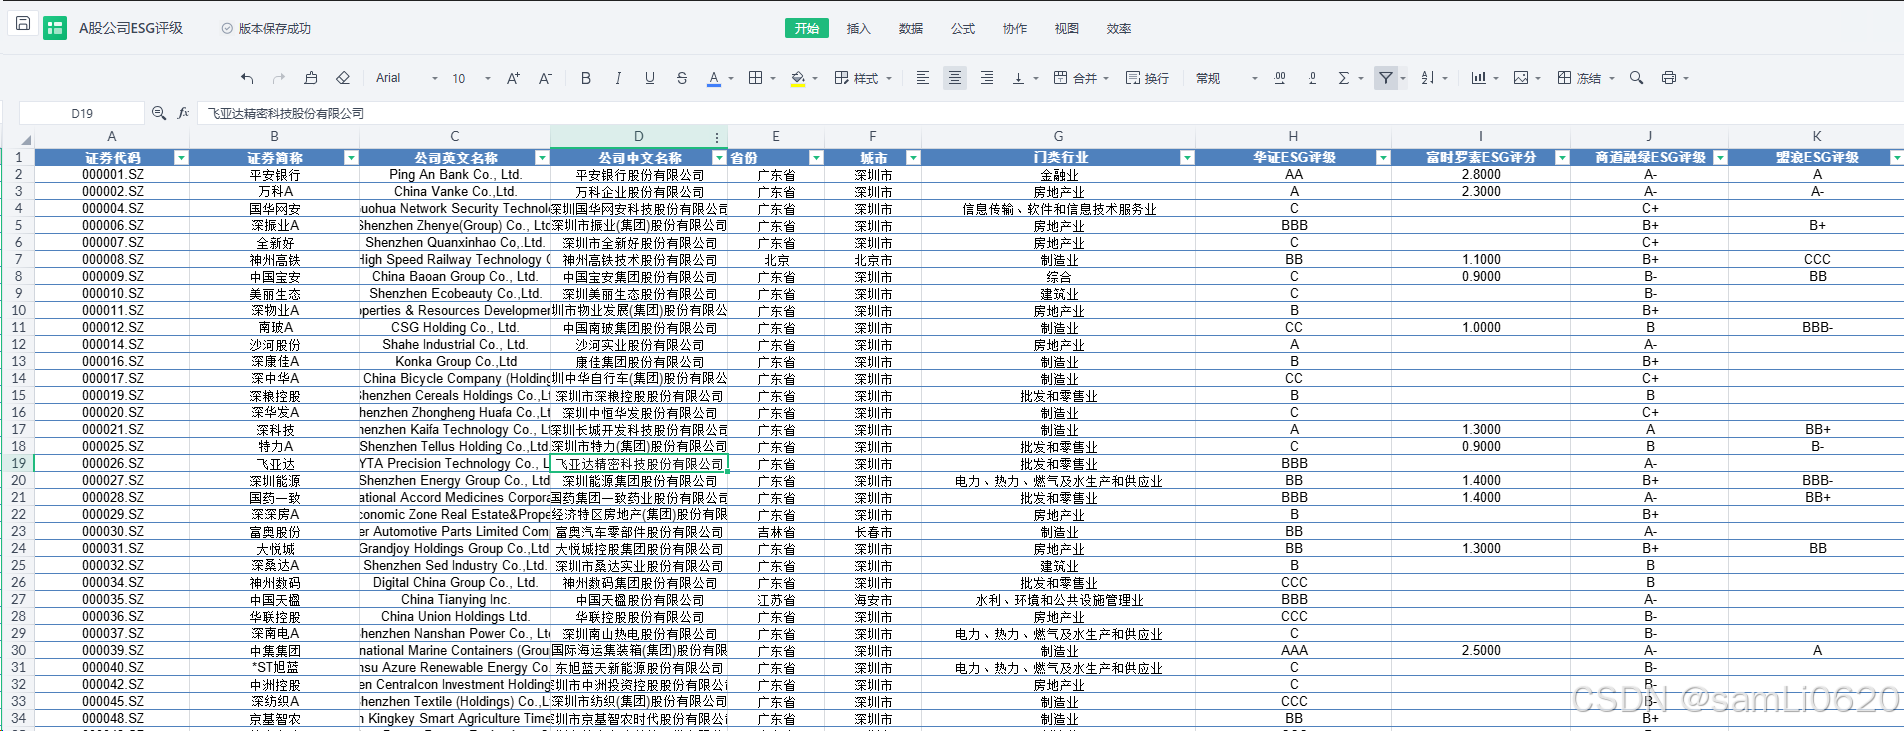Apply the font color A icon
The width and height of the screenshot is (1904, 731).
pos(714,78)
